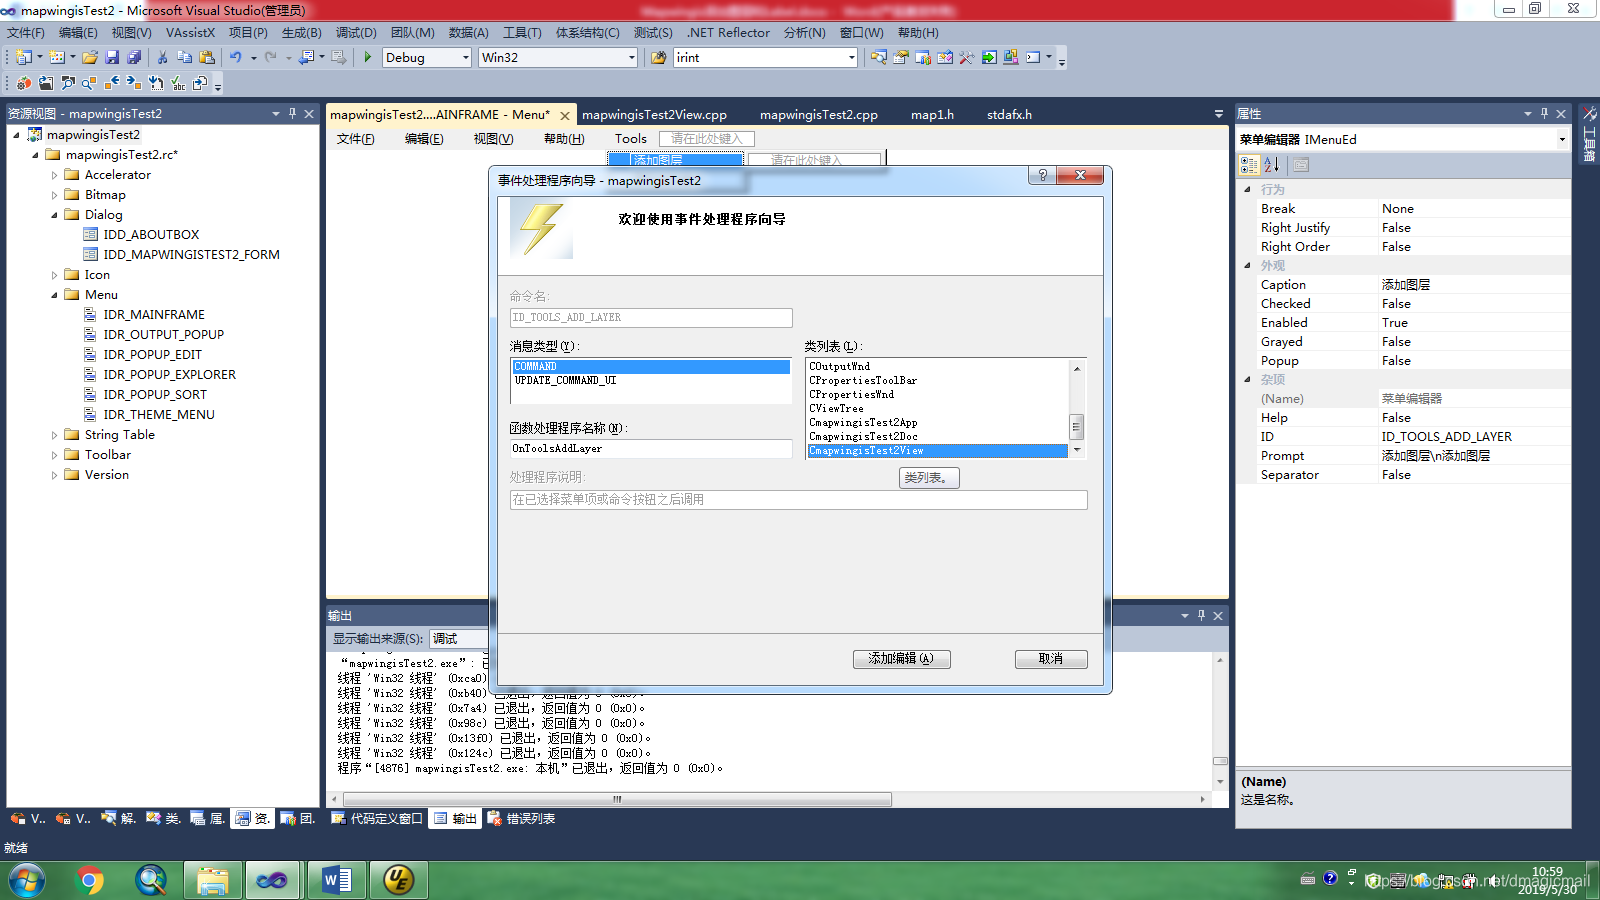Click the Cut toolbar icon
The image size is (1600, 900).
[162, 57]
